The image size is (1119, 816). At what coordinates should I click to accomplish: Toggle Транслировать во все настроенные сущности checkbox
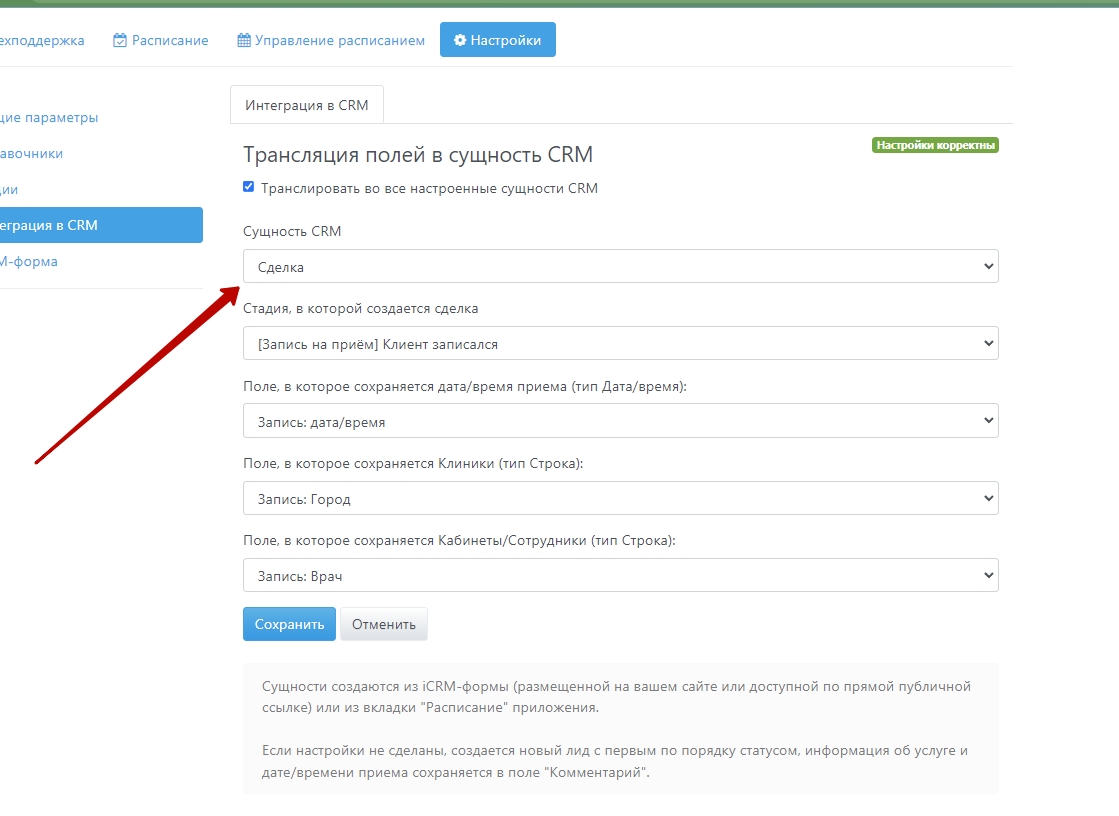click(x=249, y=187)
